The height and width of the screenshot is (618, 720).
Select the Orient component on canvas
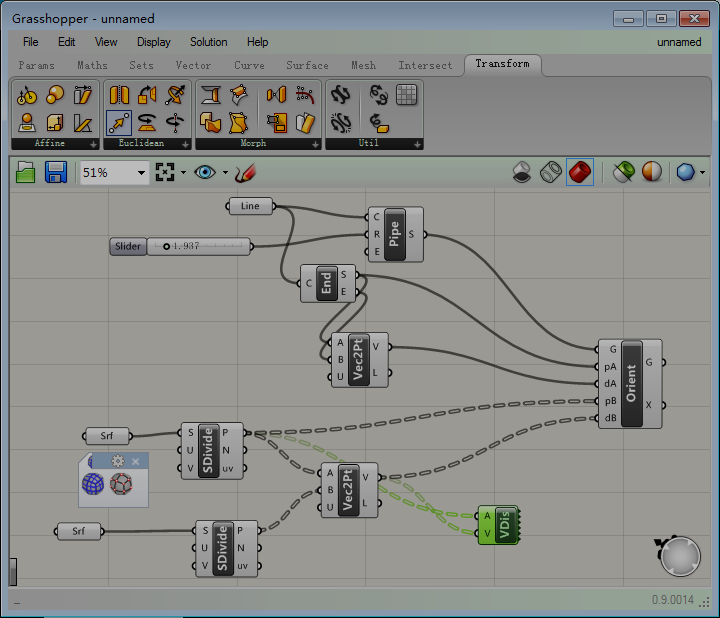(x=631, y=383)
